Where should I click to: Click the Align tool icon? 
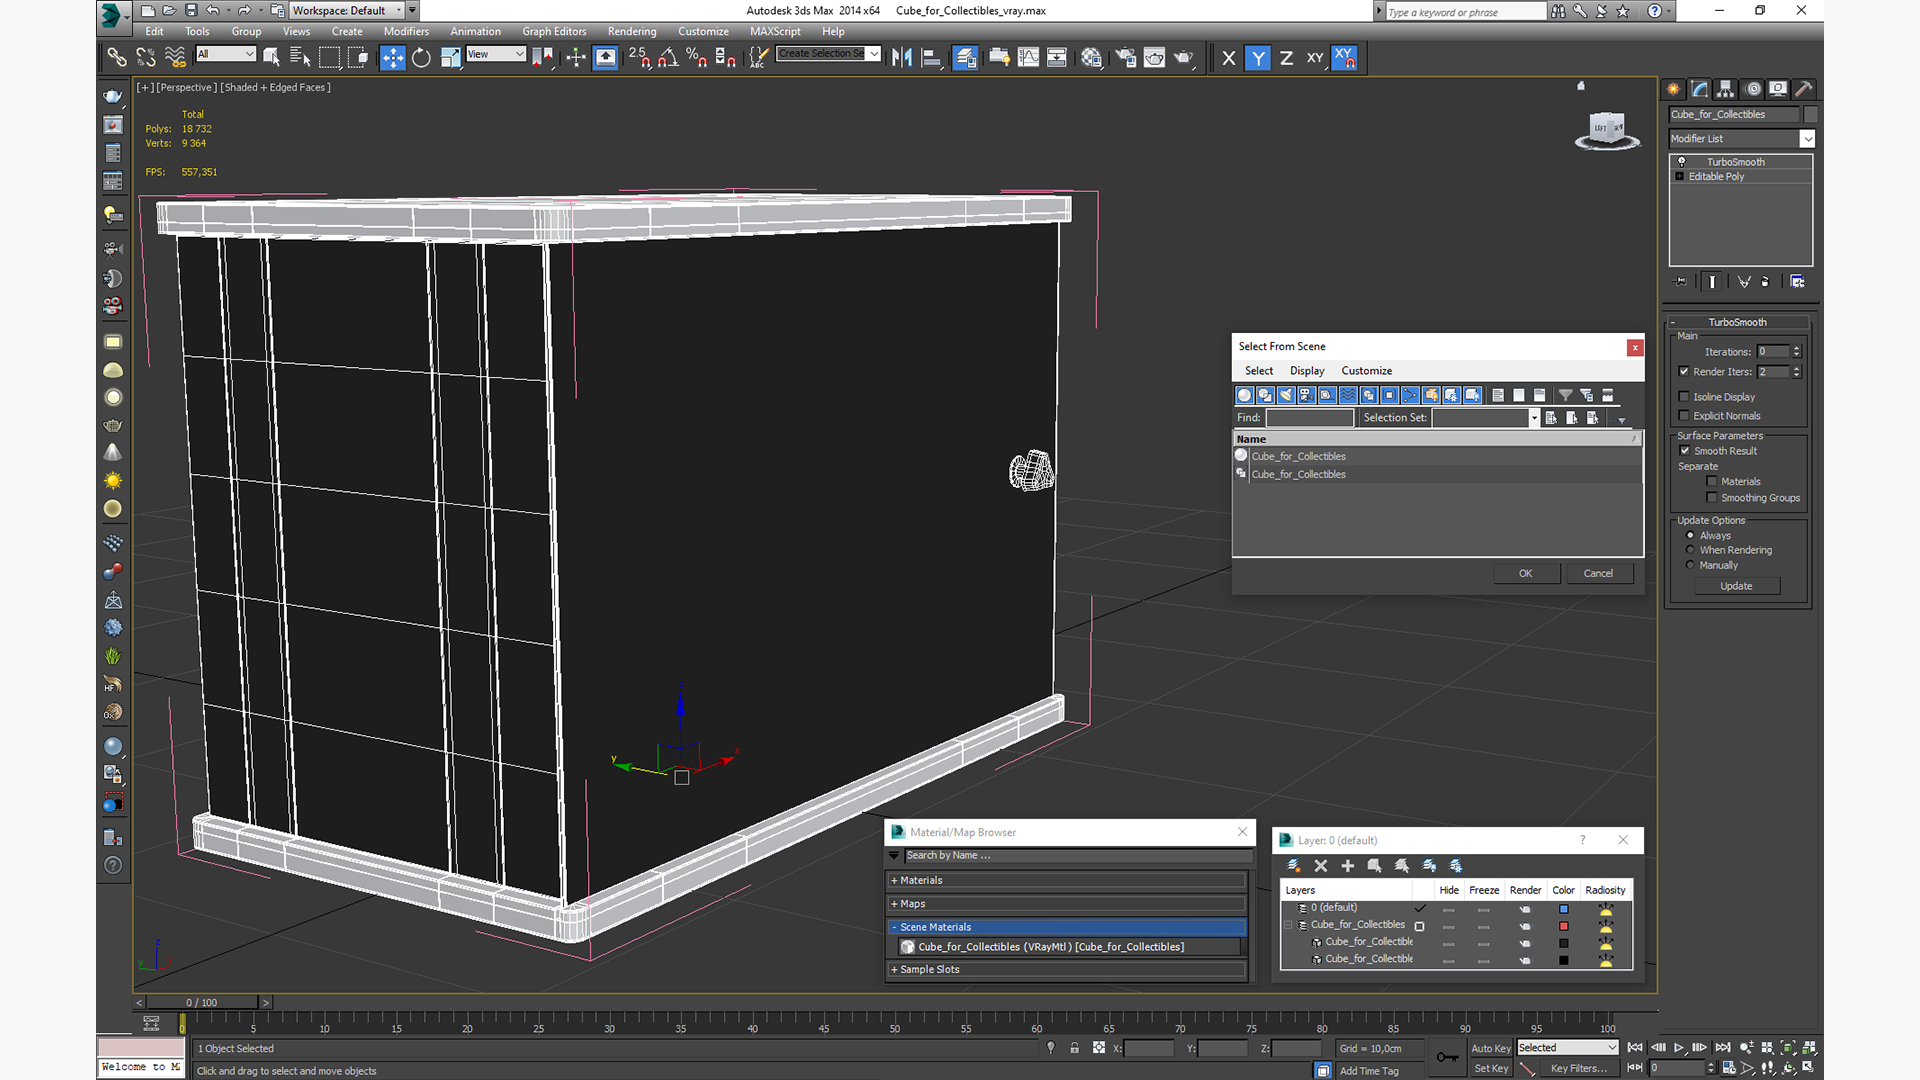[931, 58]
